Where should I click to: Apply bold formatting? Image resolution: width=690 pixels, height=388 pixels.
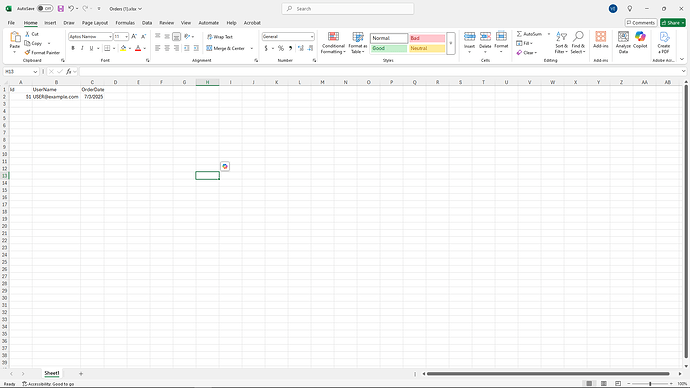pyautogui.click(x=73, y=48)
